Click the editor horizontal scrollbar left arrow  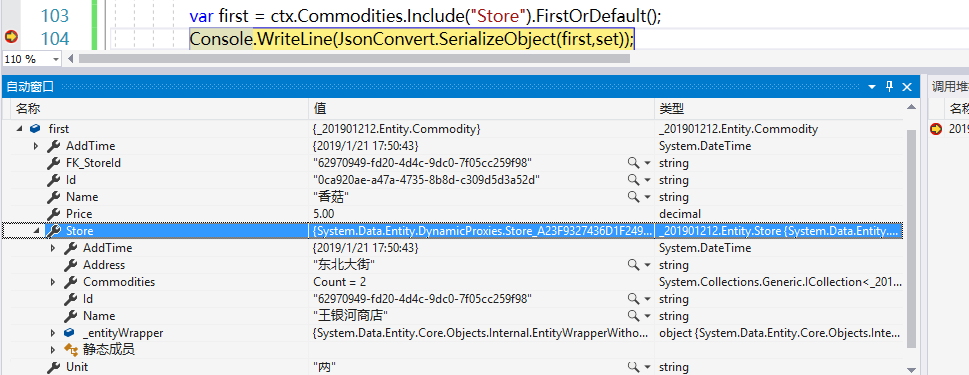coord(70,59)
